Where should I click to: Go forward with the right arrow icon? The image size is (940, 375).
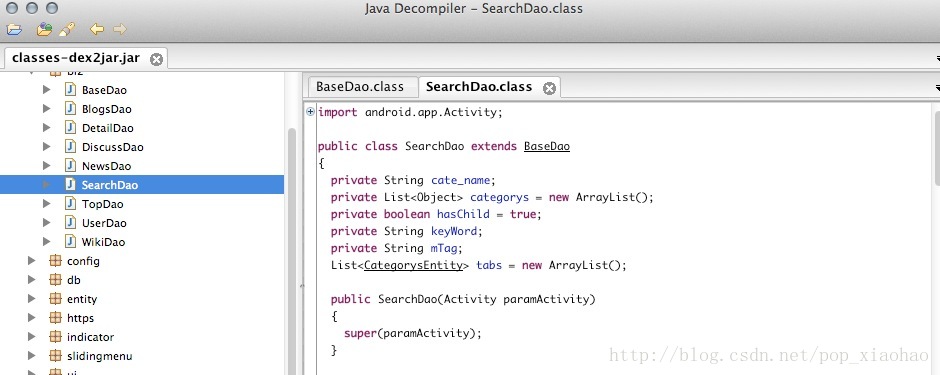tap(120, 29)
